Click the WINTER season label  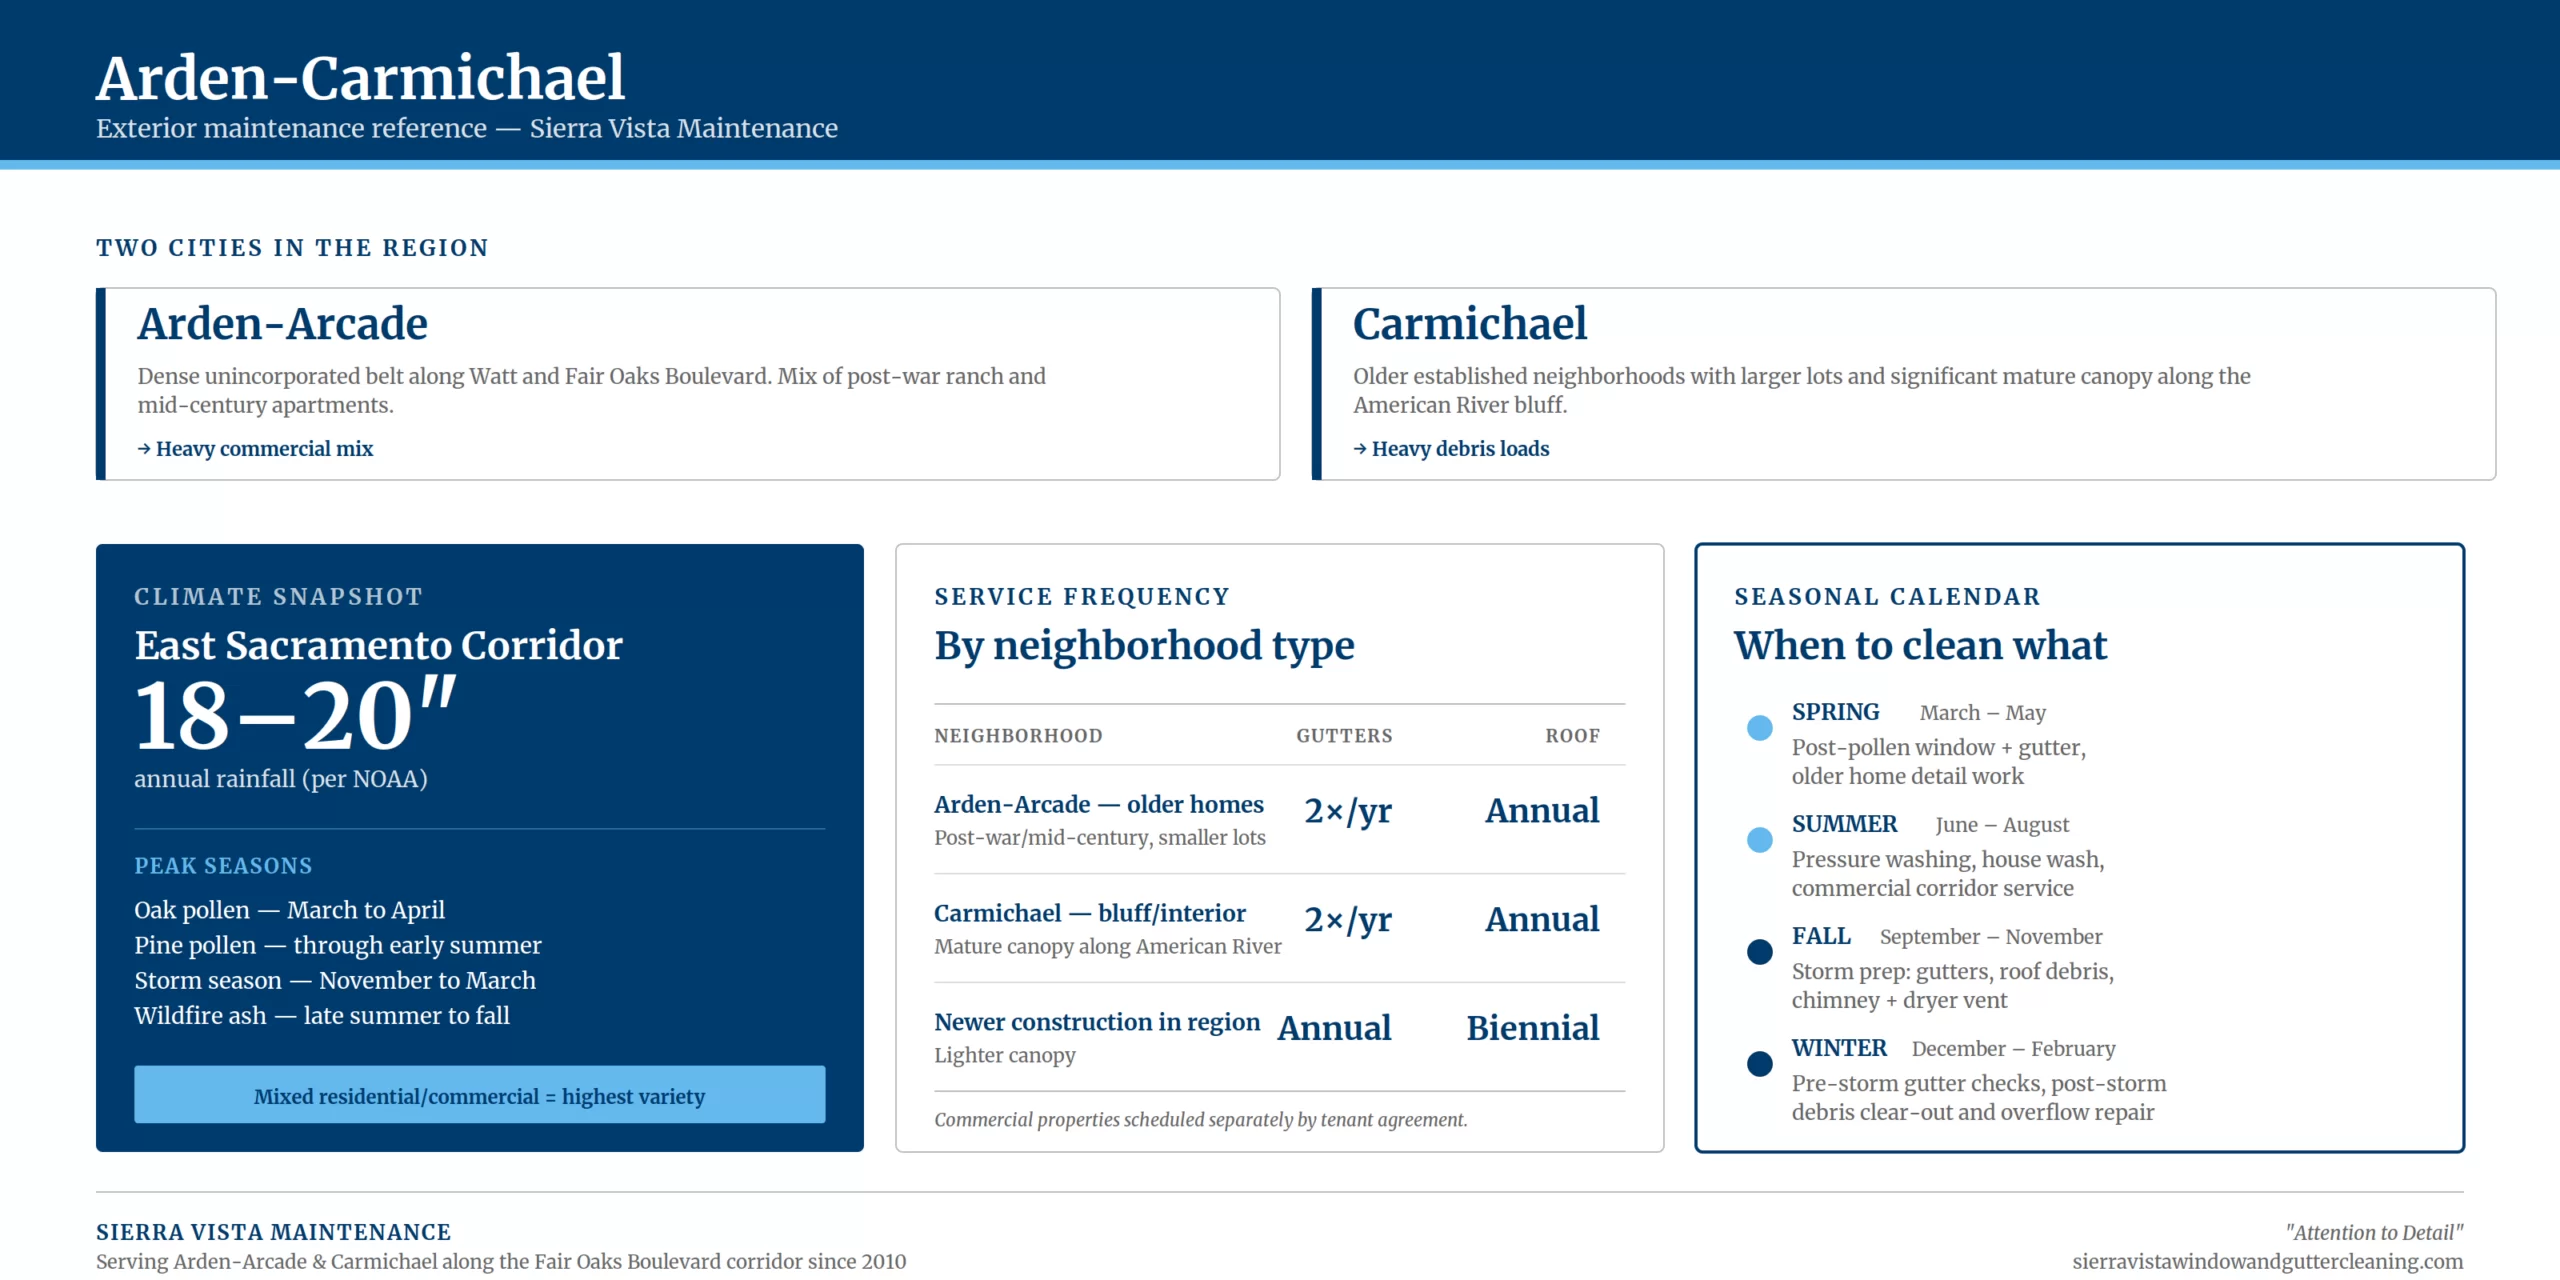pyautogui.click(x=1839, y=1048)
